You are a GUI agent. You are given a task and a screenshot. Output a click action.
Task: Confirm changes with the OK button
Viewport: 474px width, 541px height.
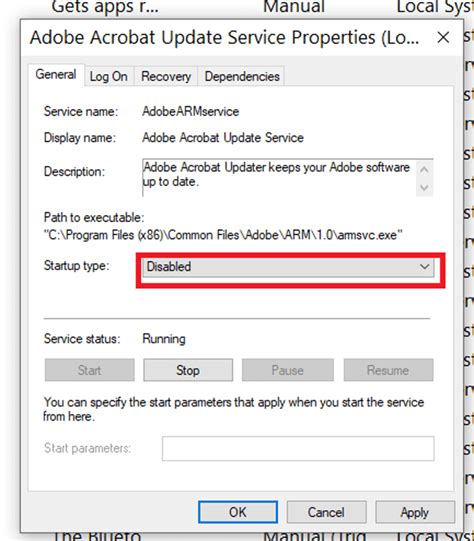238,512
